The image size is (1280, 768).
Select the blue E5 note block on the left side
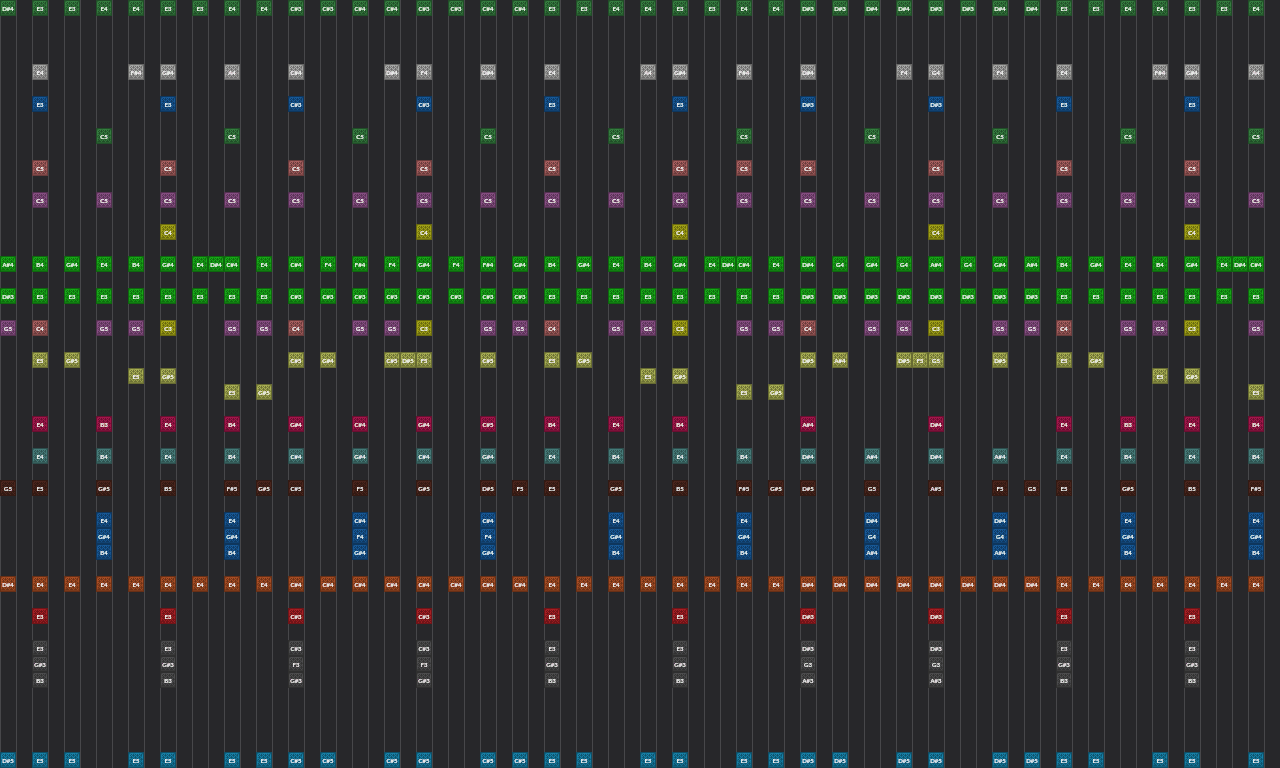pyautogui.click(x=40, y=104)
